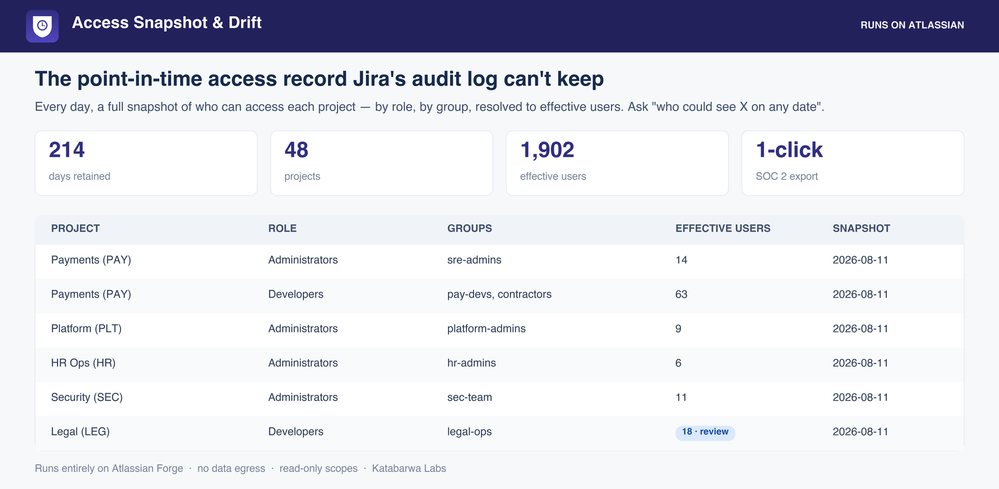Click the GROUPS column header

(x=470, y=229)
